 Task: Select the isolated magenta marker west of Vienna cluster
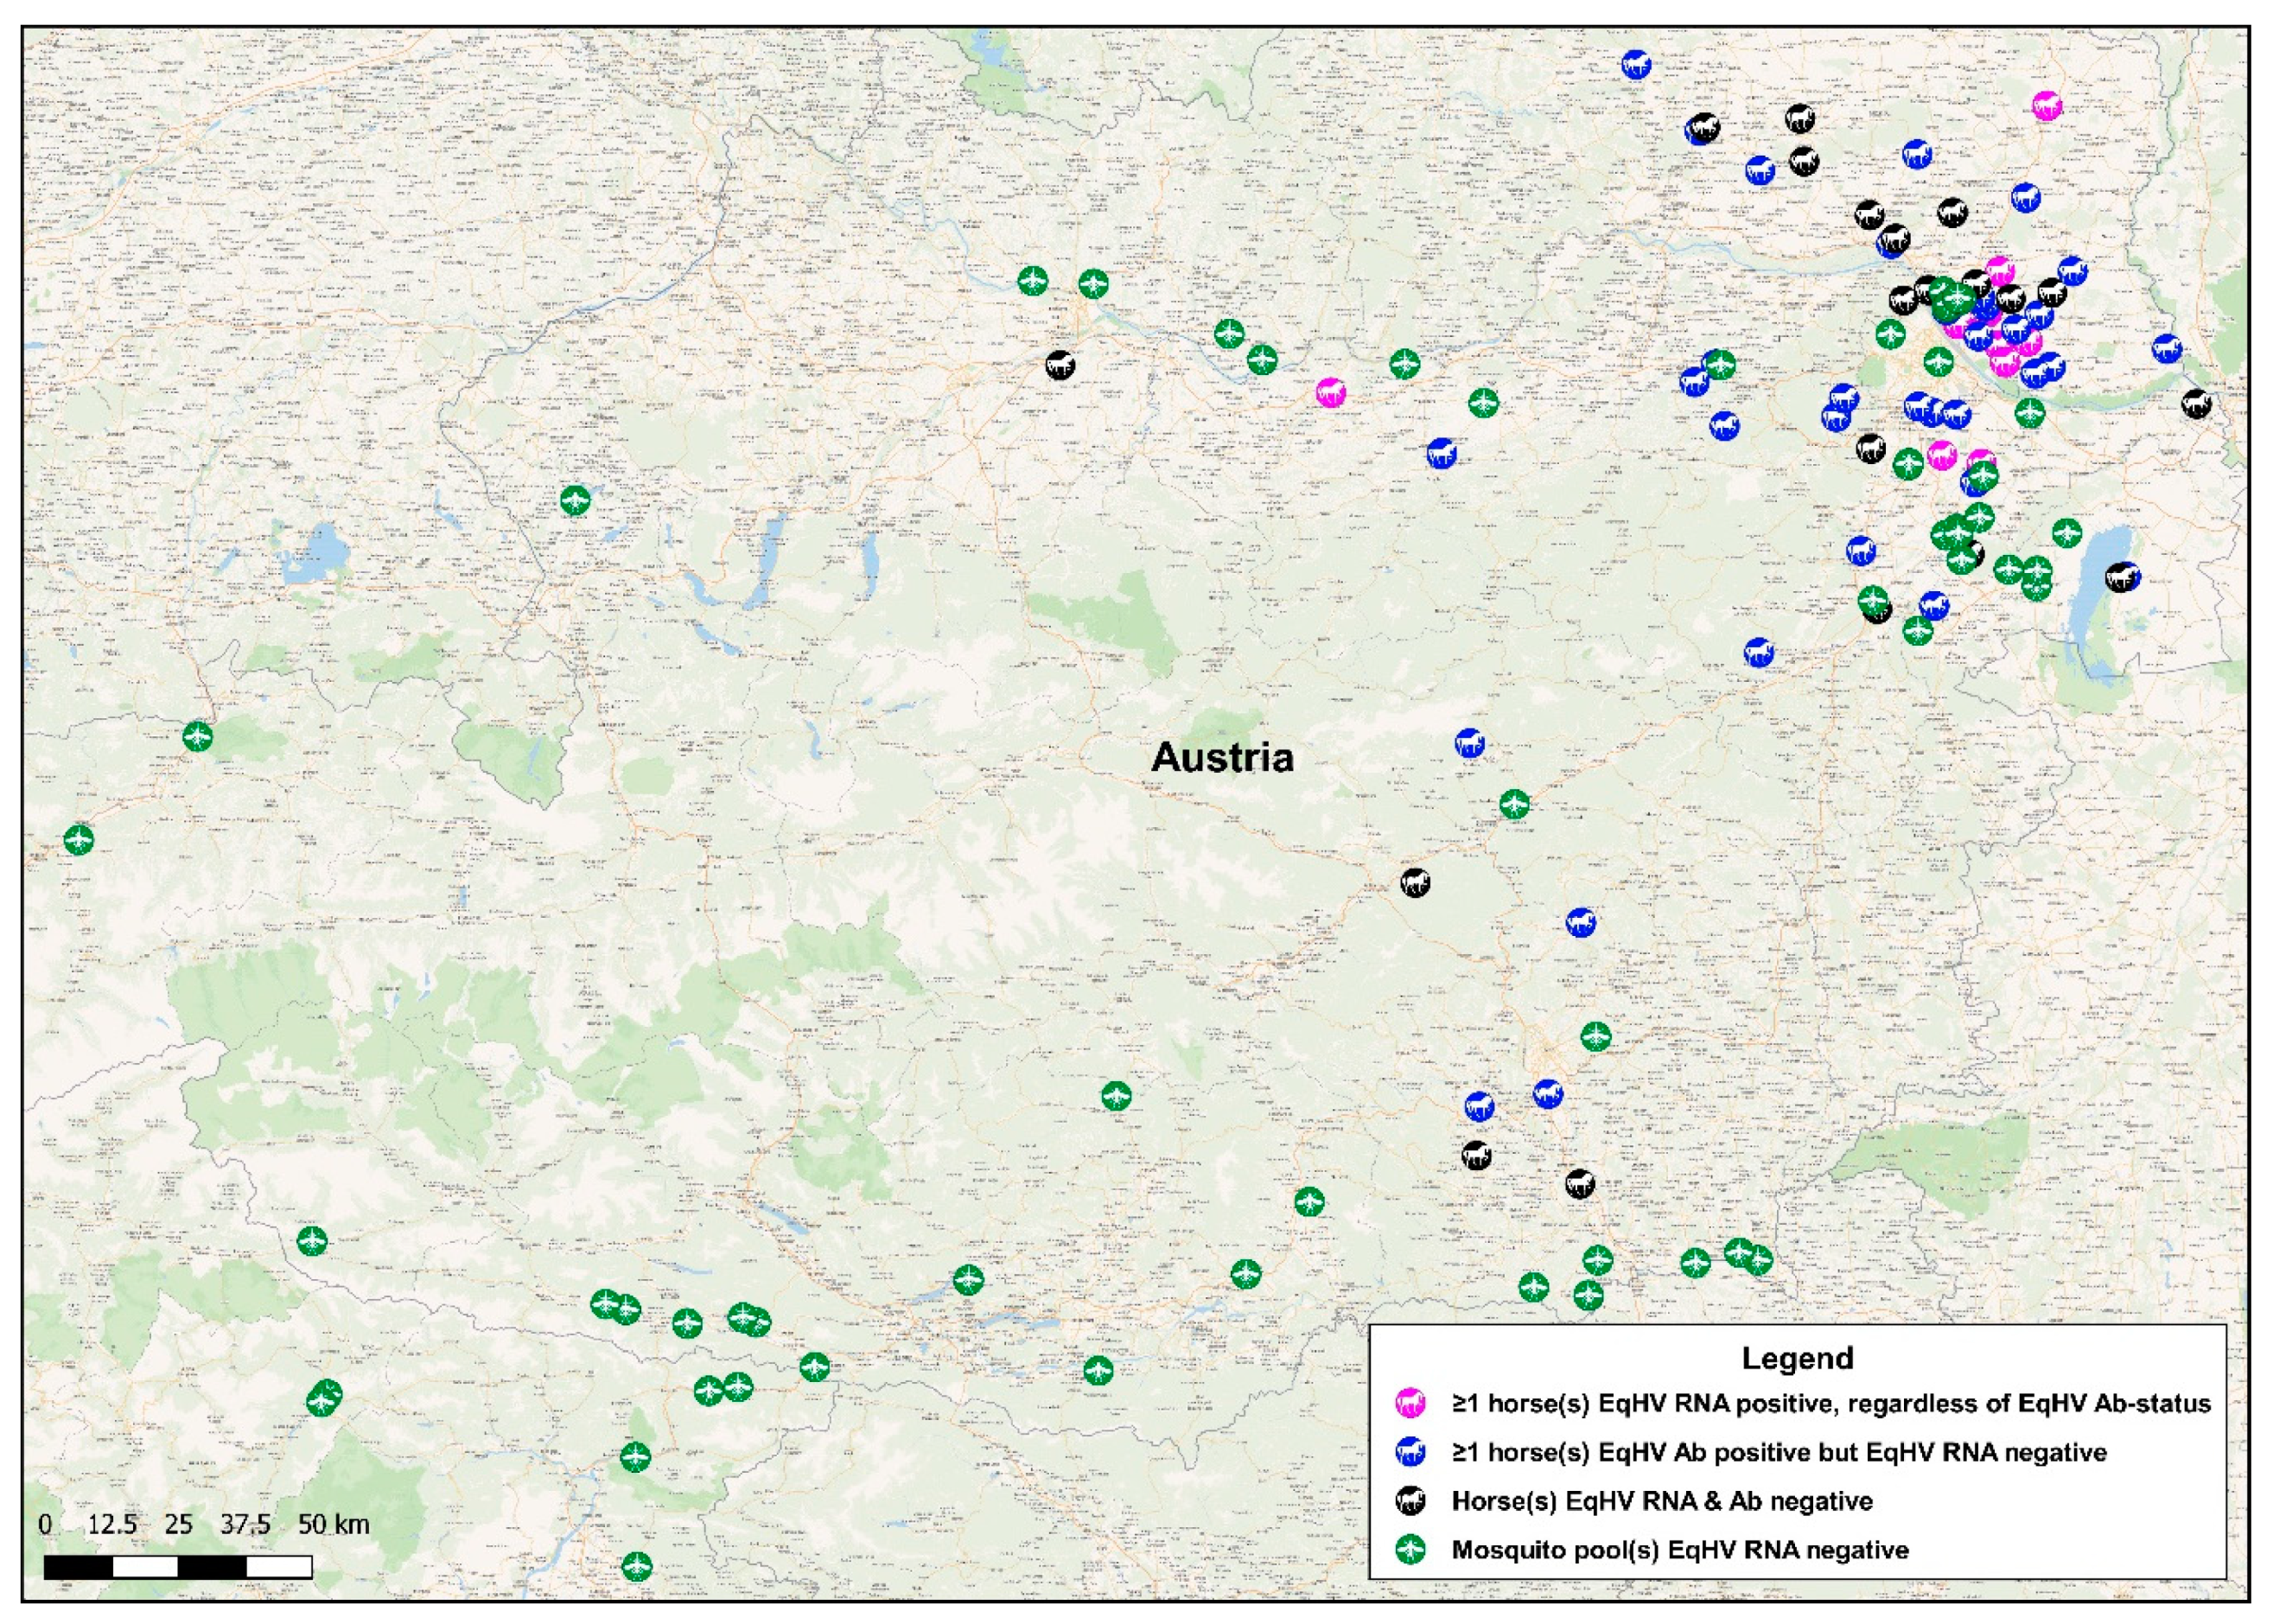[x=1330, y=393]
